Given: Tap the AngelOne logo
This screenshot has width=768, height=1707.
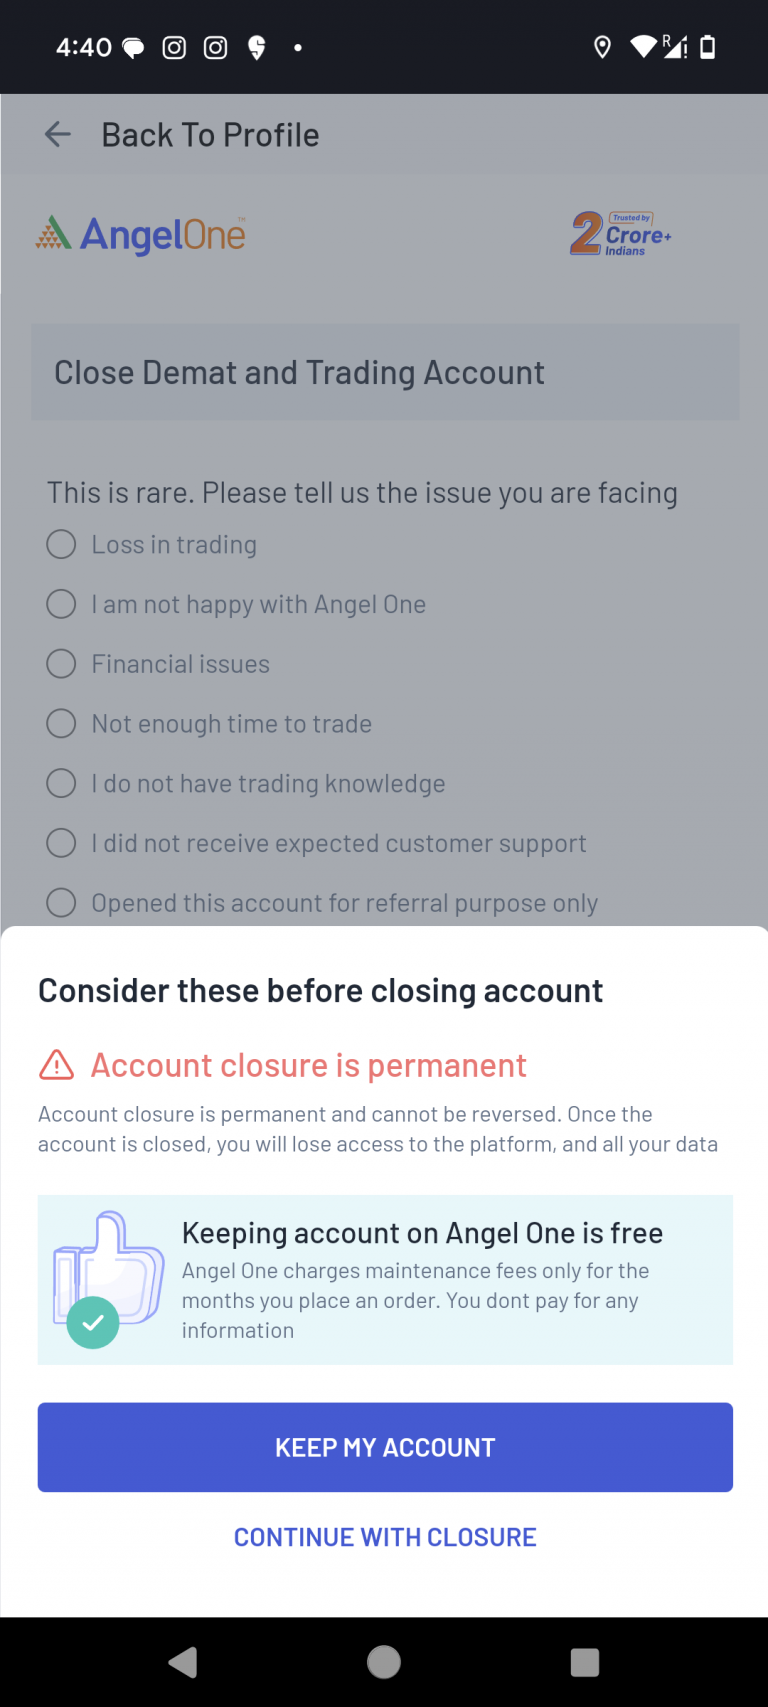Looking at the screenshot, I should [x=139, y=234].
